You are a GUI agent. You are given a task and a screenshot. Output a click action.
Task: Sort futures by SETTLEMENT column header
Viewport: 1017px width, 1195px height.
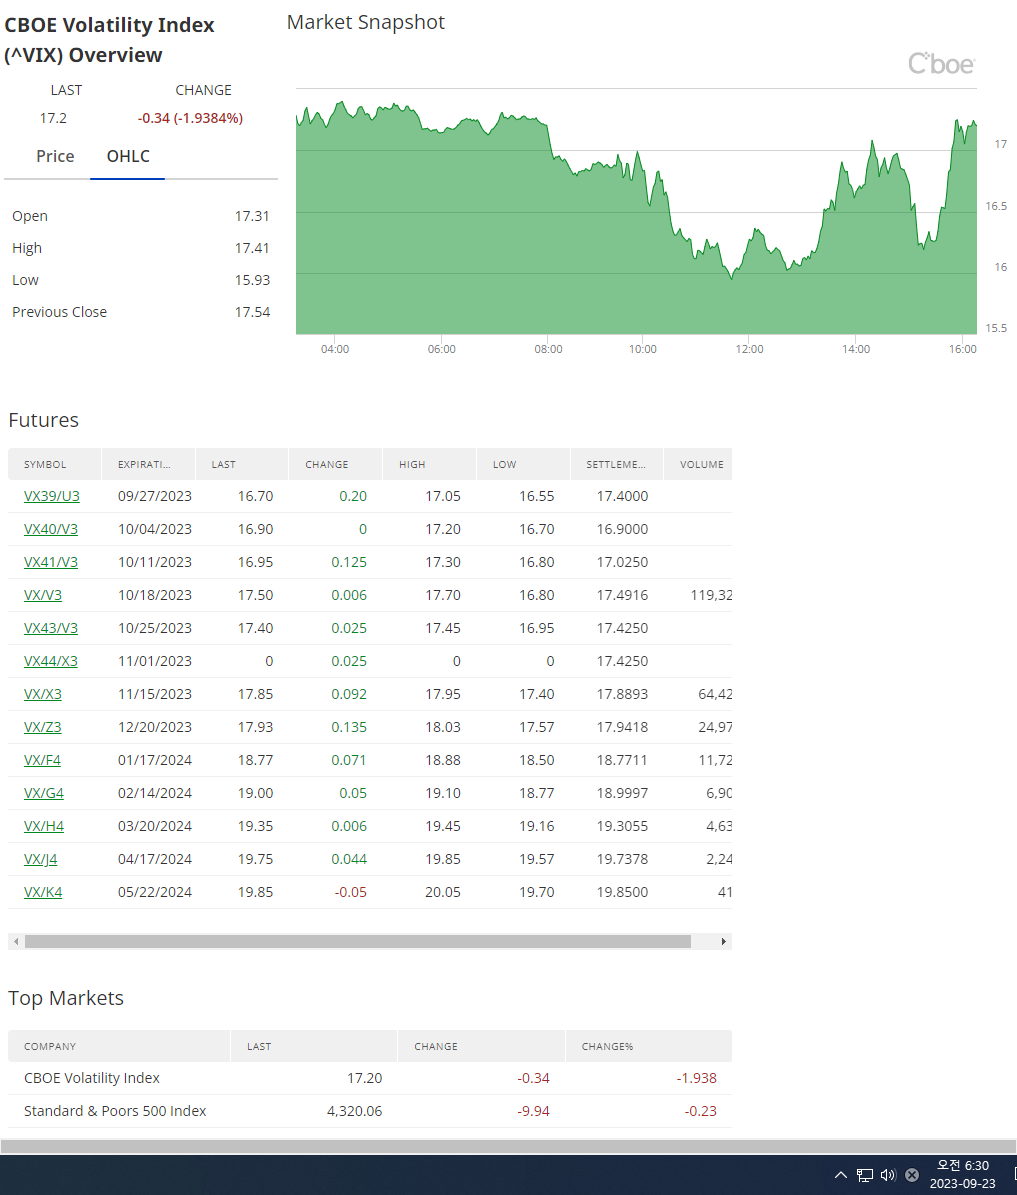point(617,464)
